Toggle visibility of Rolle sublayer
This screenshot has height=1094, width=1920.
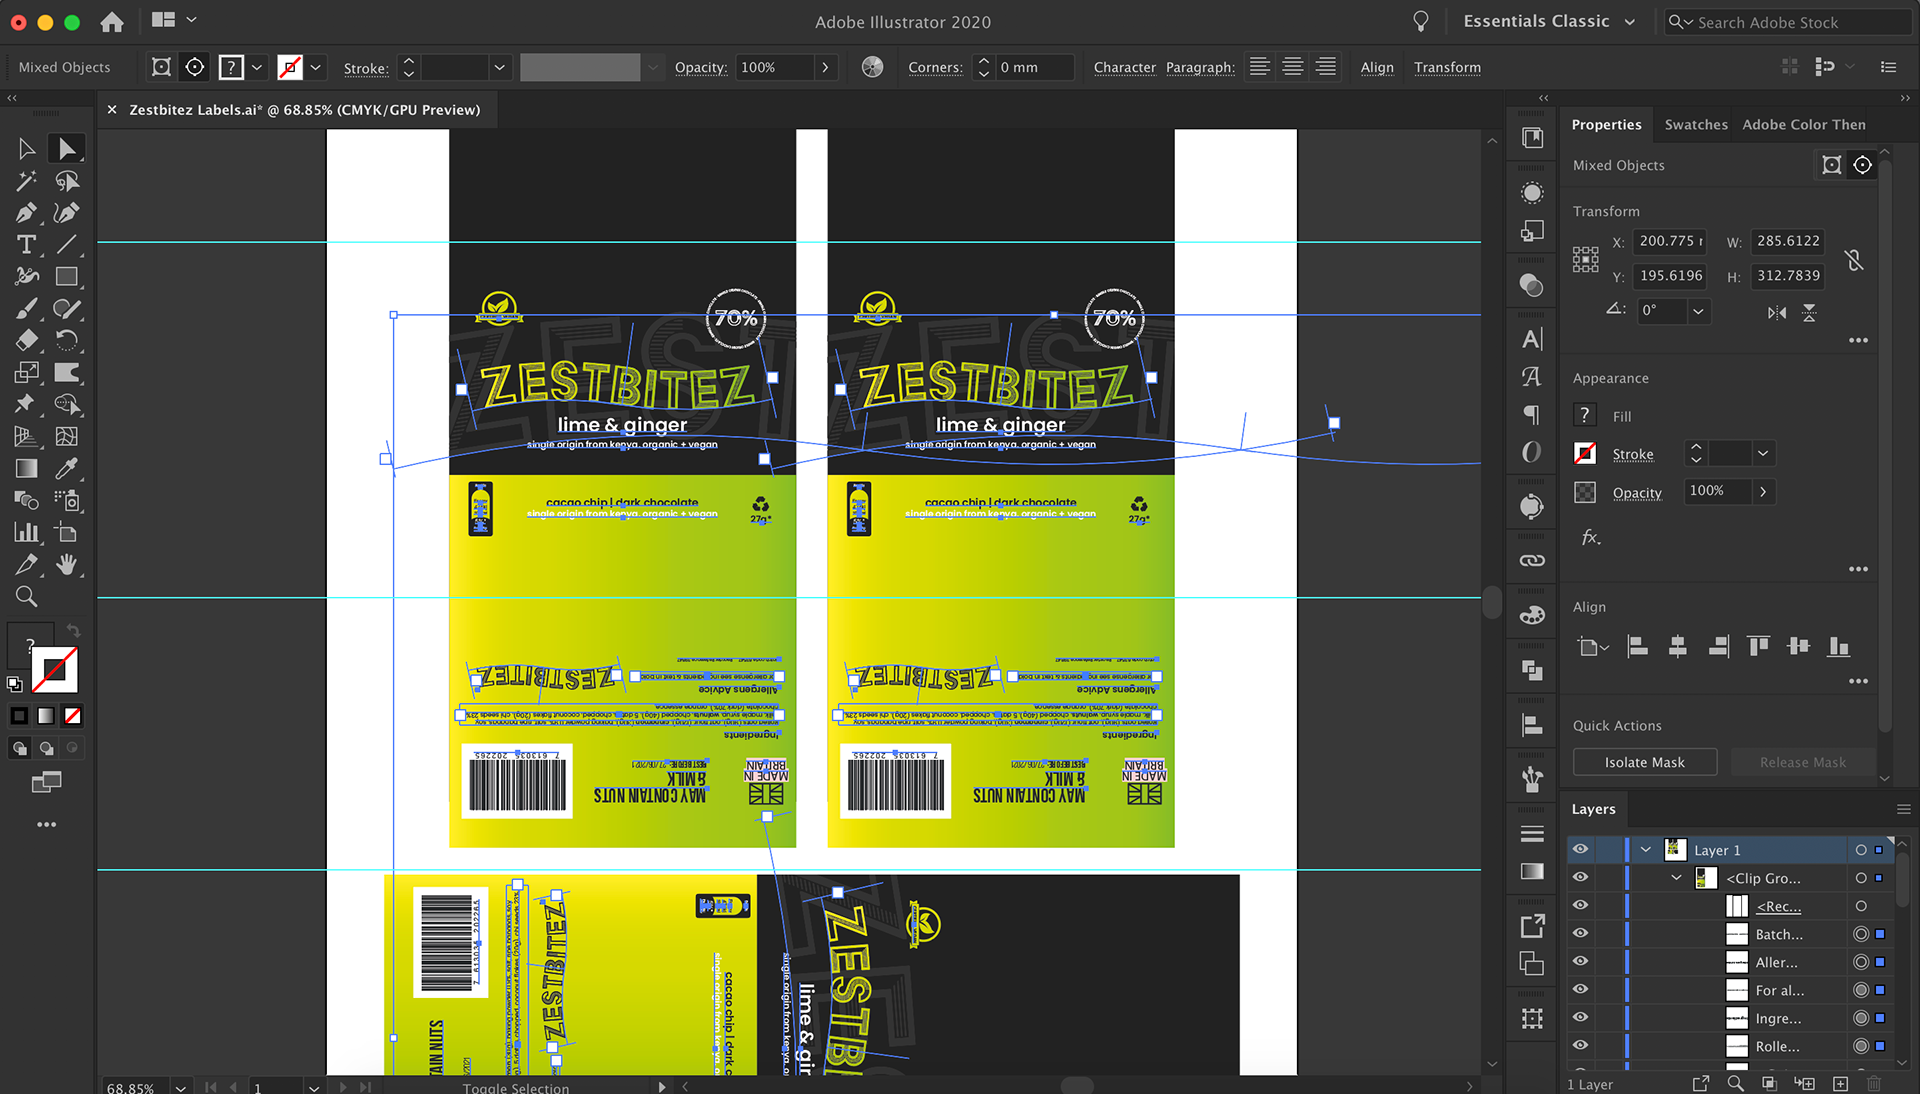coord(1580,1046)
